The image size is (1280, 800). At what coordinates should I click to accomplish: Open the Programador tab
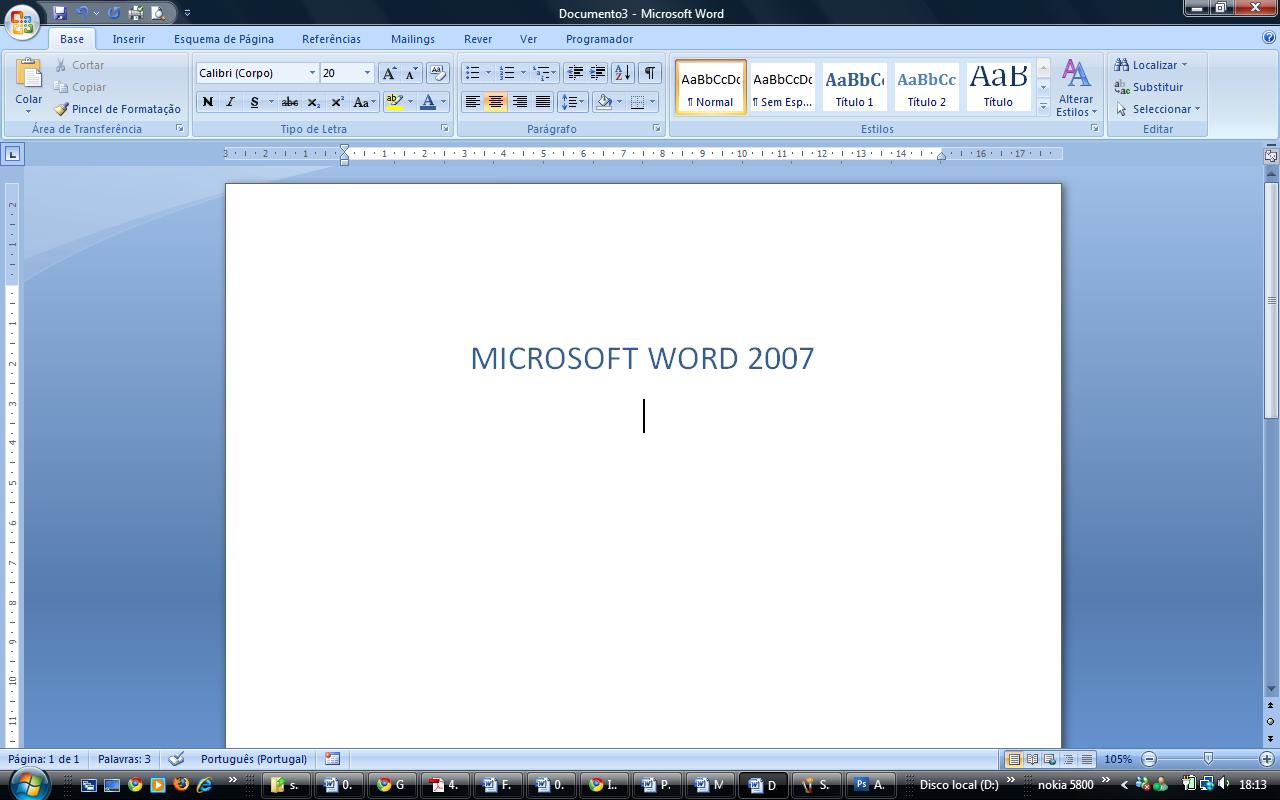[599, 39]
